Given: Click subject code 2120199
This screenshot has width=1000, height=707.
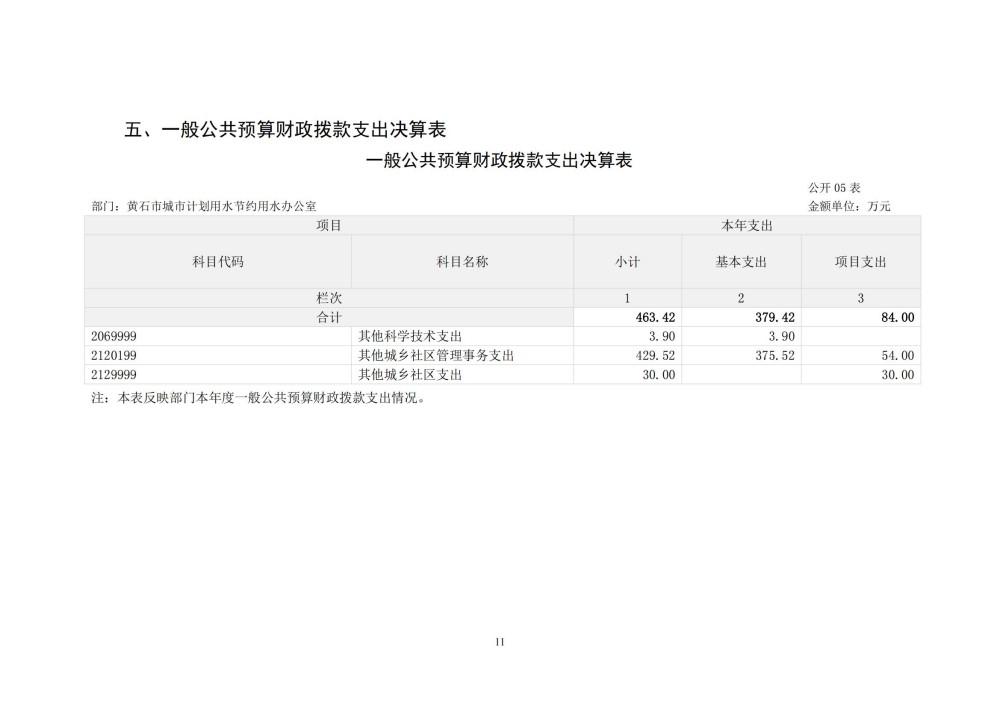Looking at the screenshot, I should tap(114, 355).
